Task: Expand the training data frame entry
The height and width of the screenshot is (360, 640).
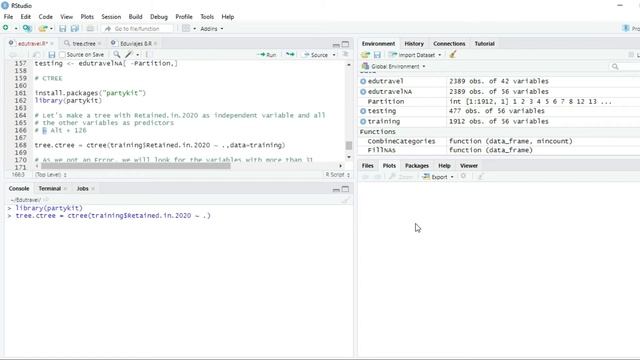Action: click(x=363, y=121)
